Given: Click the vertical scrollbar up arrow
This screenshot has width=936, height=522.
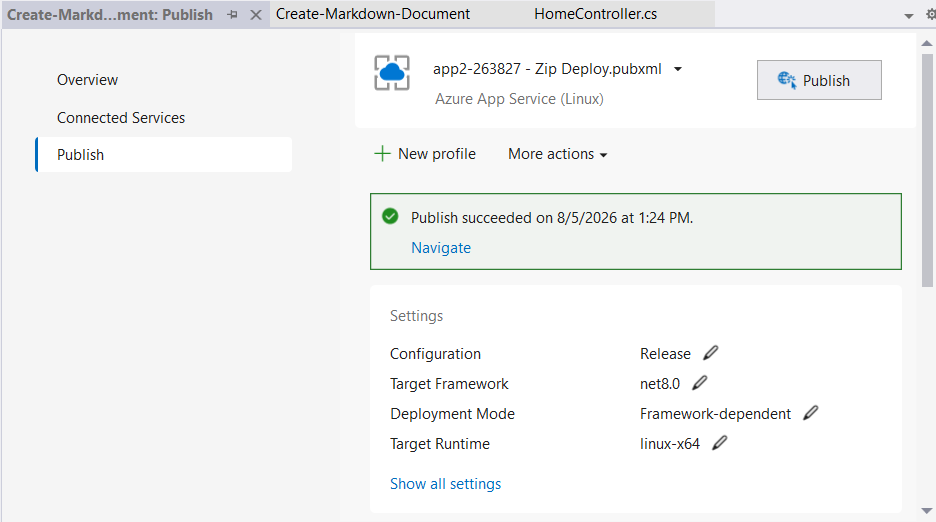Looking at the screenshot, I should pos(926,43).
